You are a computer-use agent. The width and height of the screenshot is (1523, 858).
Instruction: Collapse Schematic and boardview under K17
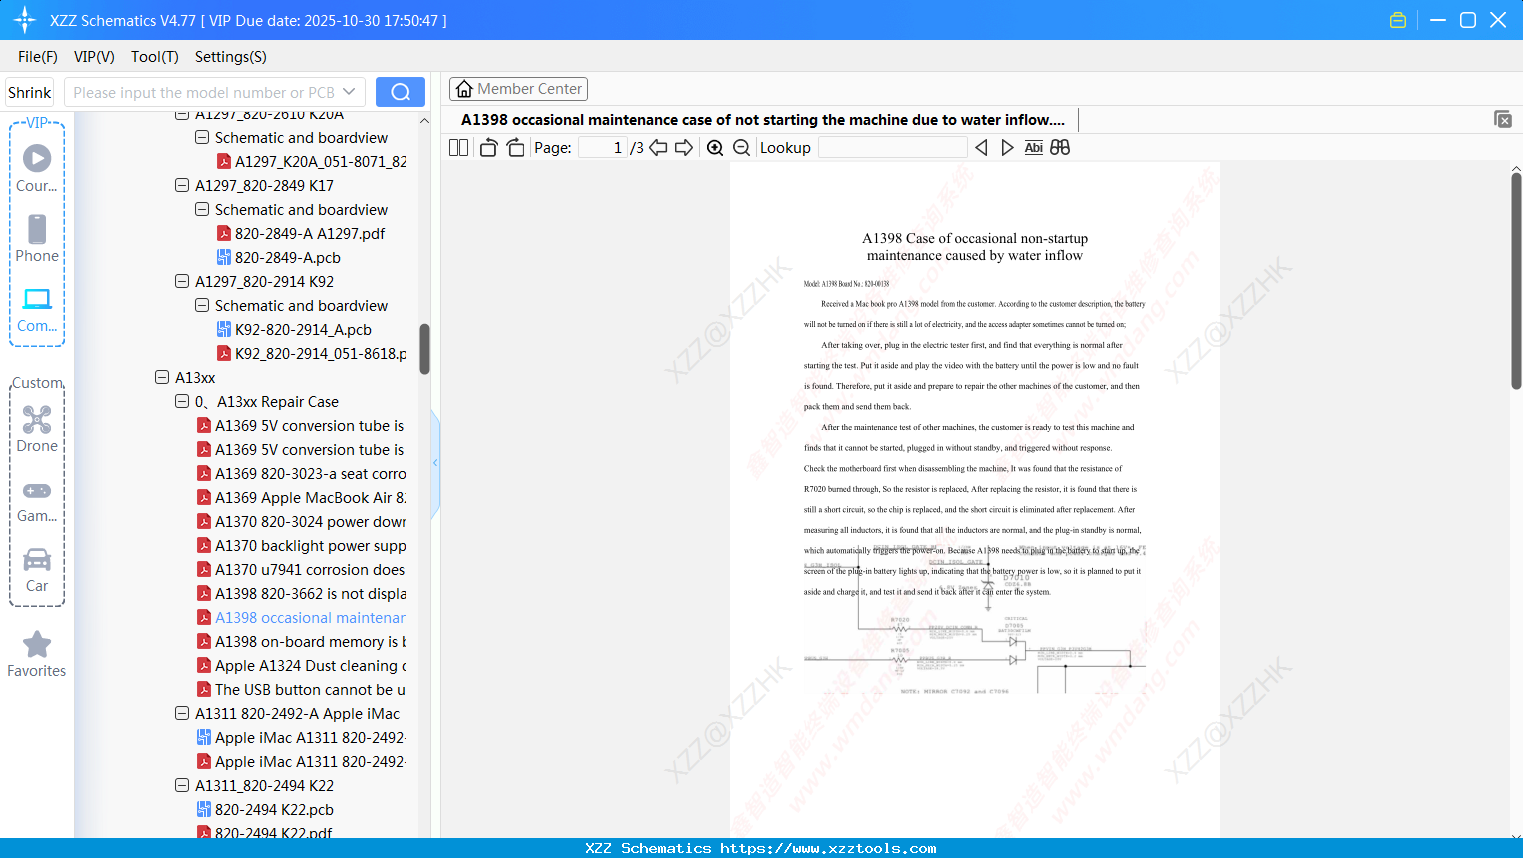[x=202, y=210]
